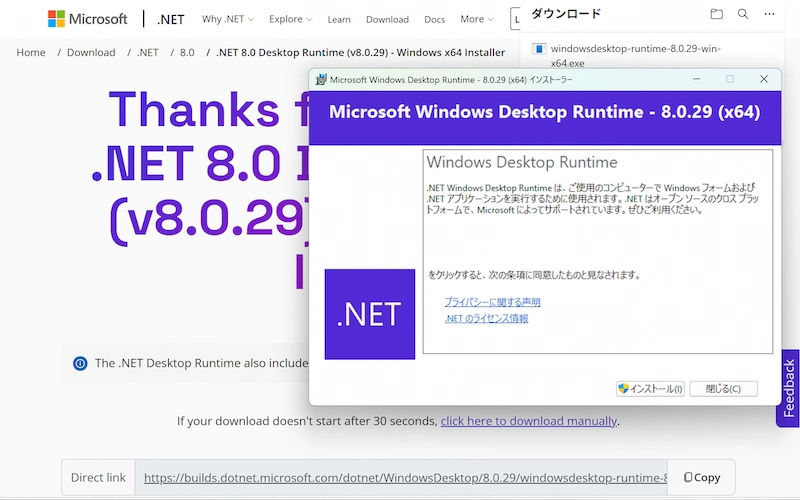
Task: Open the Docs menu item
Action: point(434,19)
